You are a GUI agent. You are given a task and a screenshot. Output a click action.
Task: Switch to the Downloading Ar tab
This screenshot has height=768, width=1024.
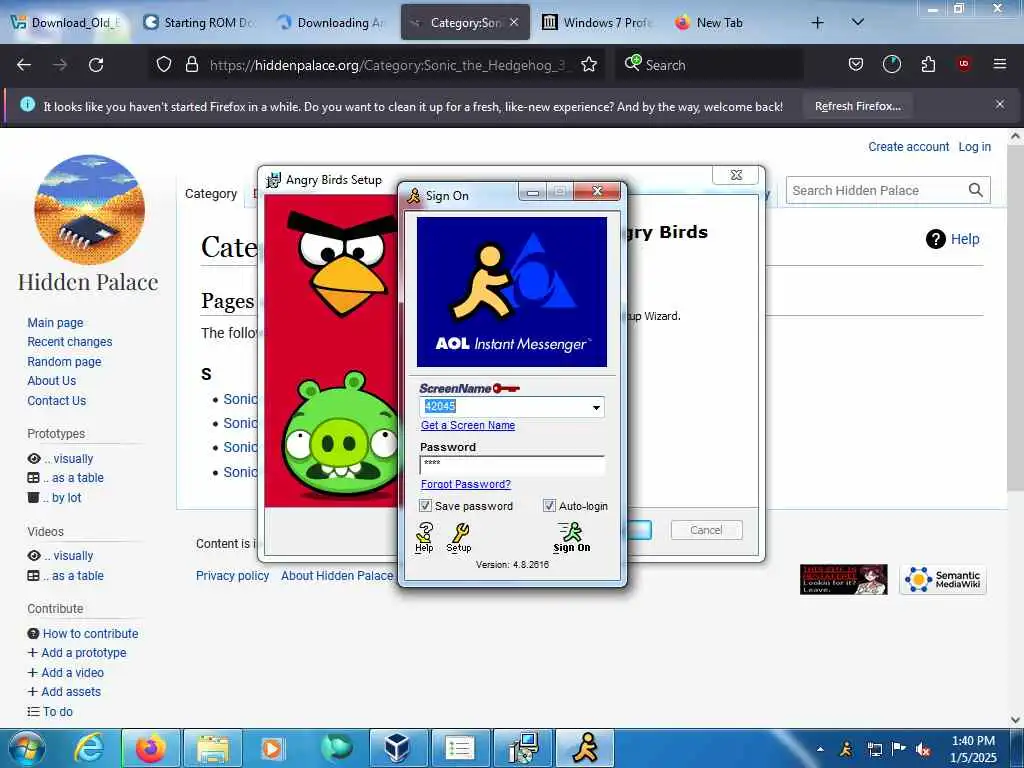tap(332, 23)
